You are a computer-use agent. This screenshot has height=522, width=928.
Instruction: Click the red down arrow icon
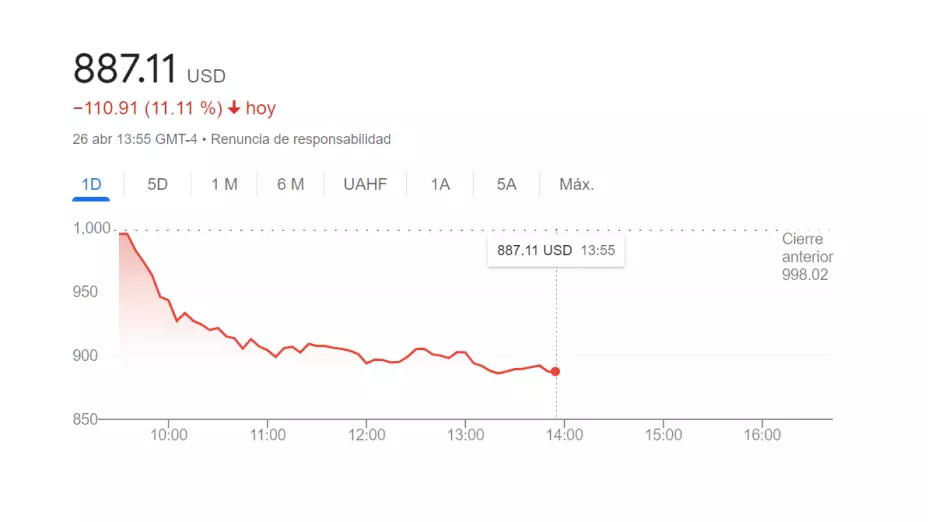[x=234, y=108]
